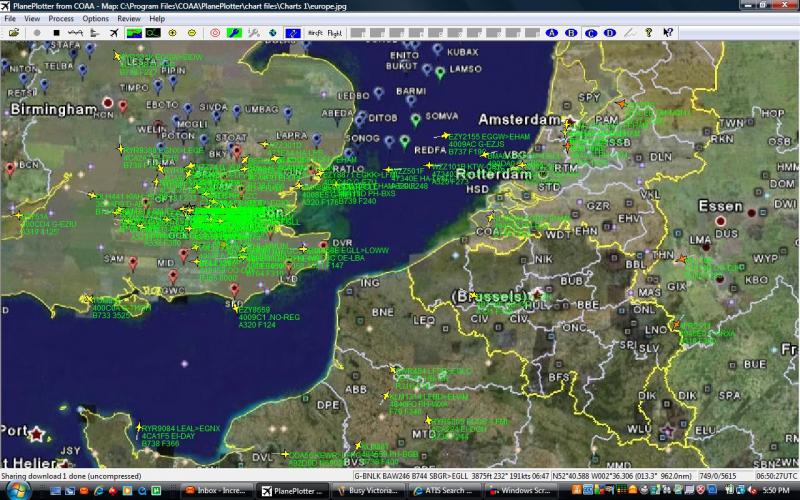This screenshot has width=800, height=500.
Task: Click the red concentric circles target icon
Action: pyautogui.click(x=215, y=33)
